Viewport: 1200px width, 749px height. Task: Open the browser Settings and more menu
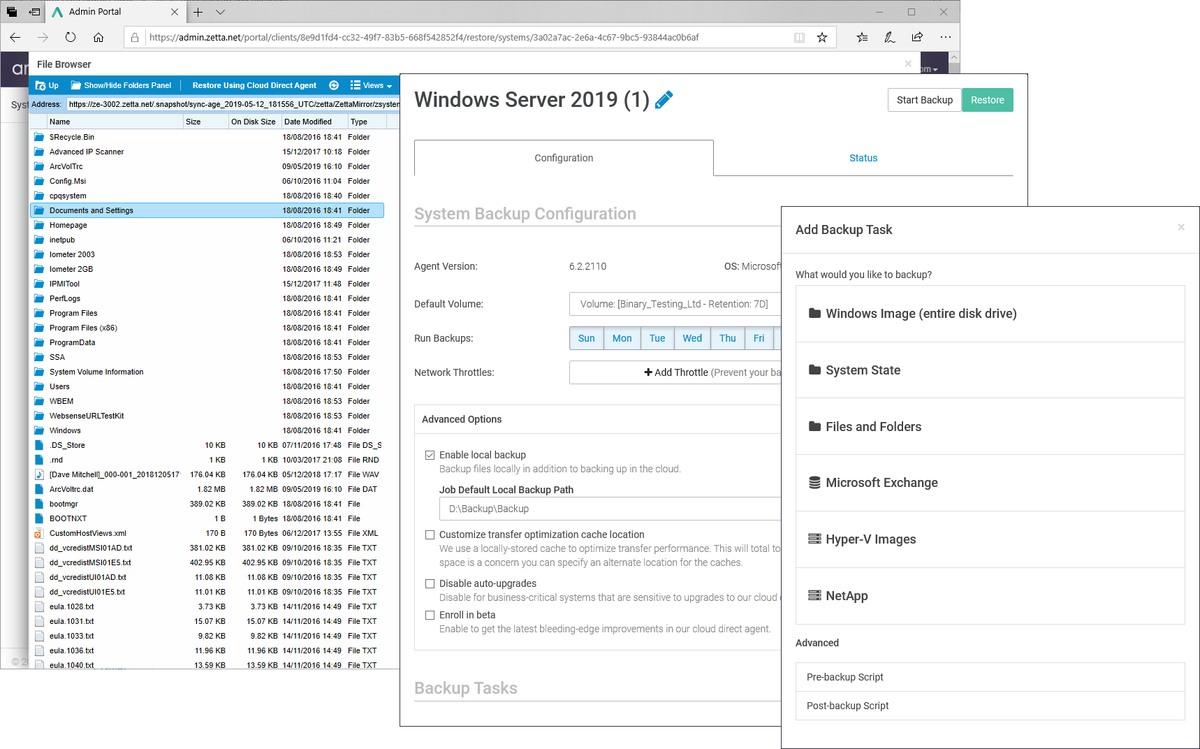pyautogui.click(x=945, y=37)
